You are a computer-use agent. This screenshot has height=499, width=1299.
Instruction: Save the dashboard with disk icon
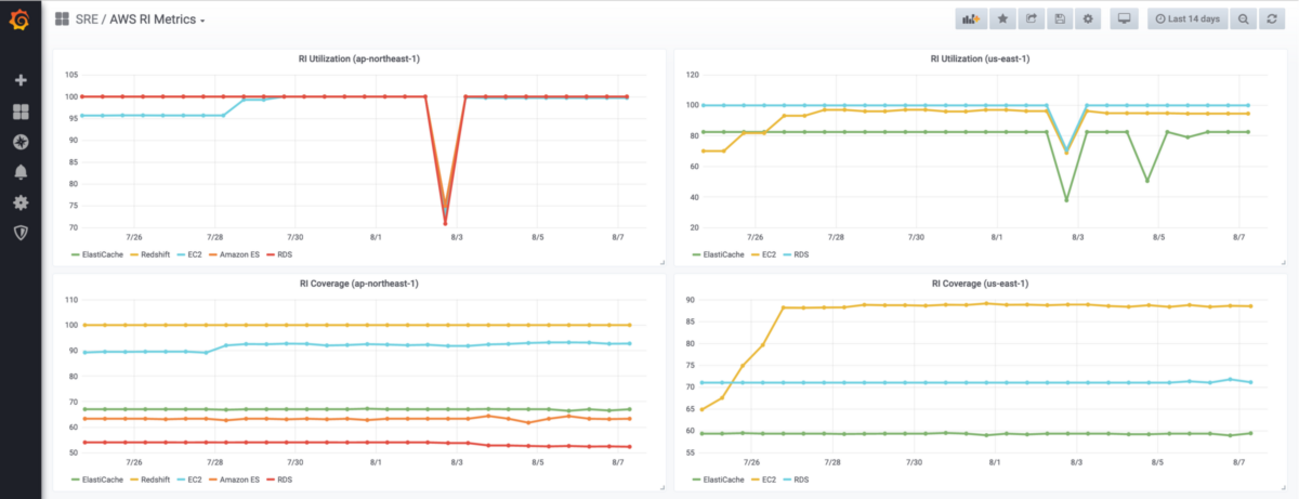point(1060,19)
